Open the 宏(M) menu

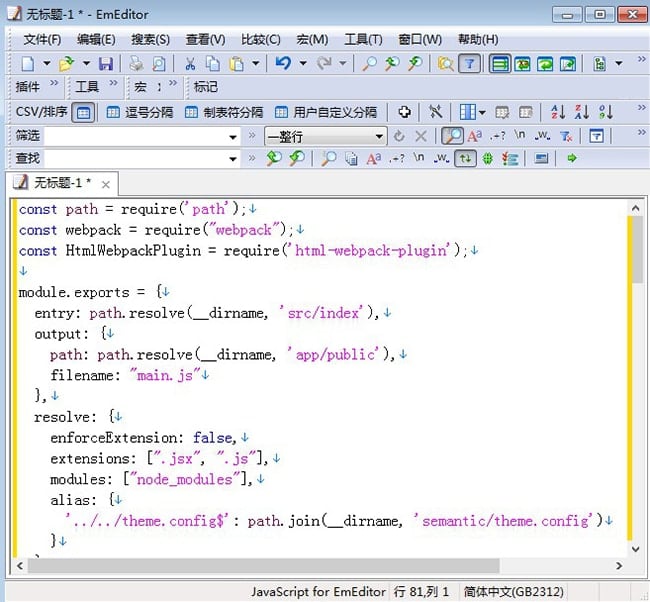click(x=312, y=40)
